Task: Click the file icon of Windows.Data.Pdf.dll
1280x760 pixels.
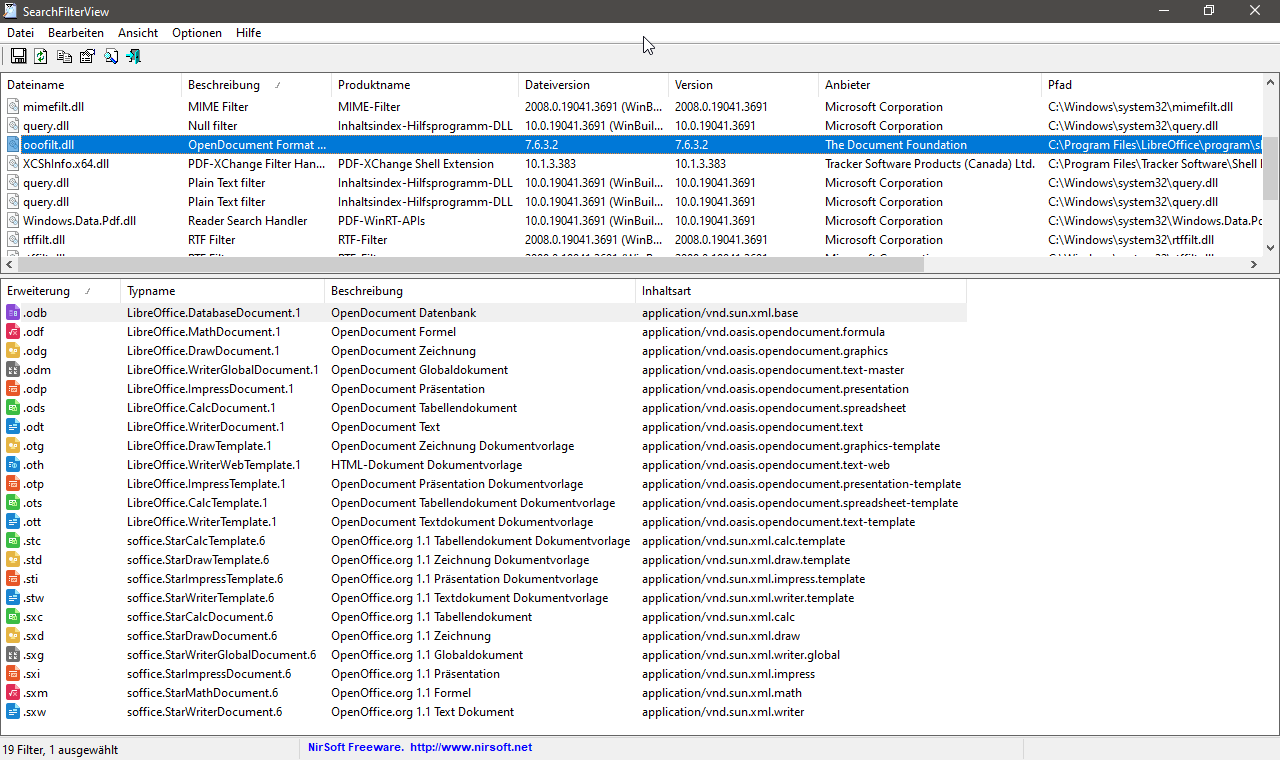Action: point(13,221)
